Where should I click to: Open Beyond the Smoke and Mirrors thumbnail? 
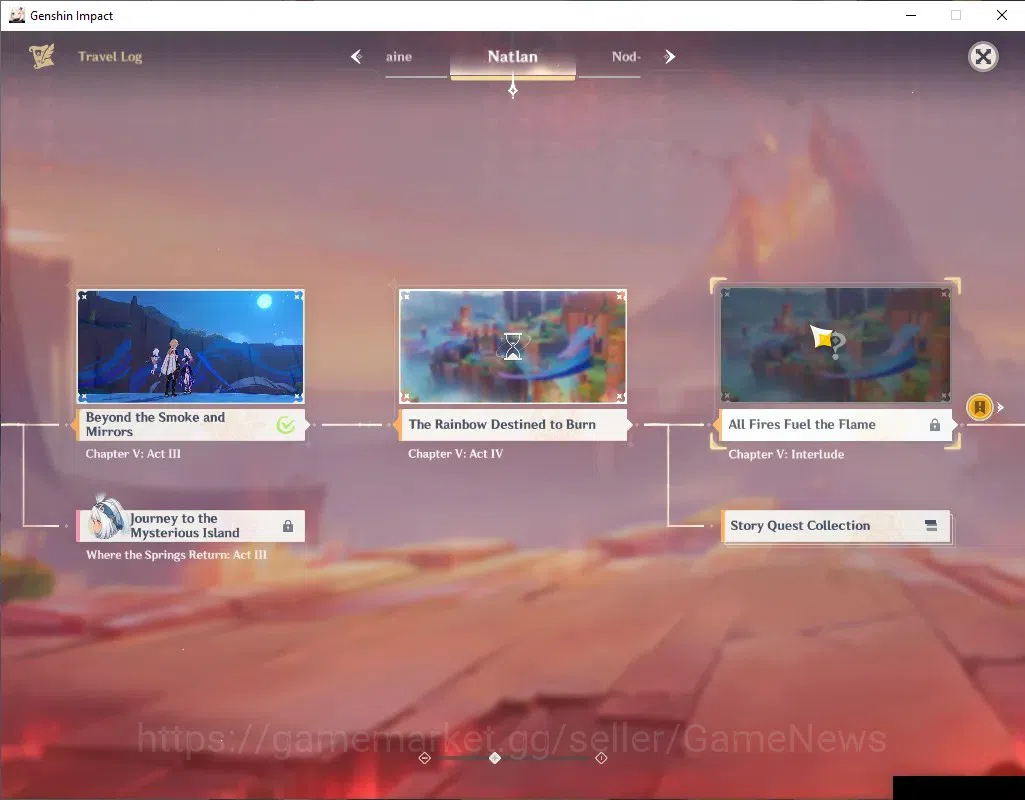pos(190,346)
